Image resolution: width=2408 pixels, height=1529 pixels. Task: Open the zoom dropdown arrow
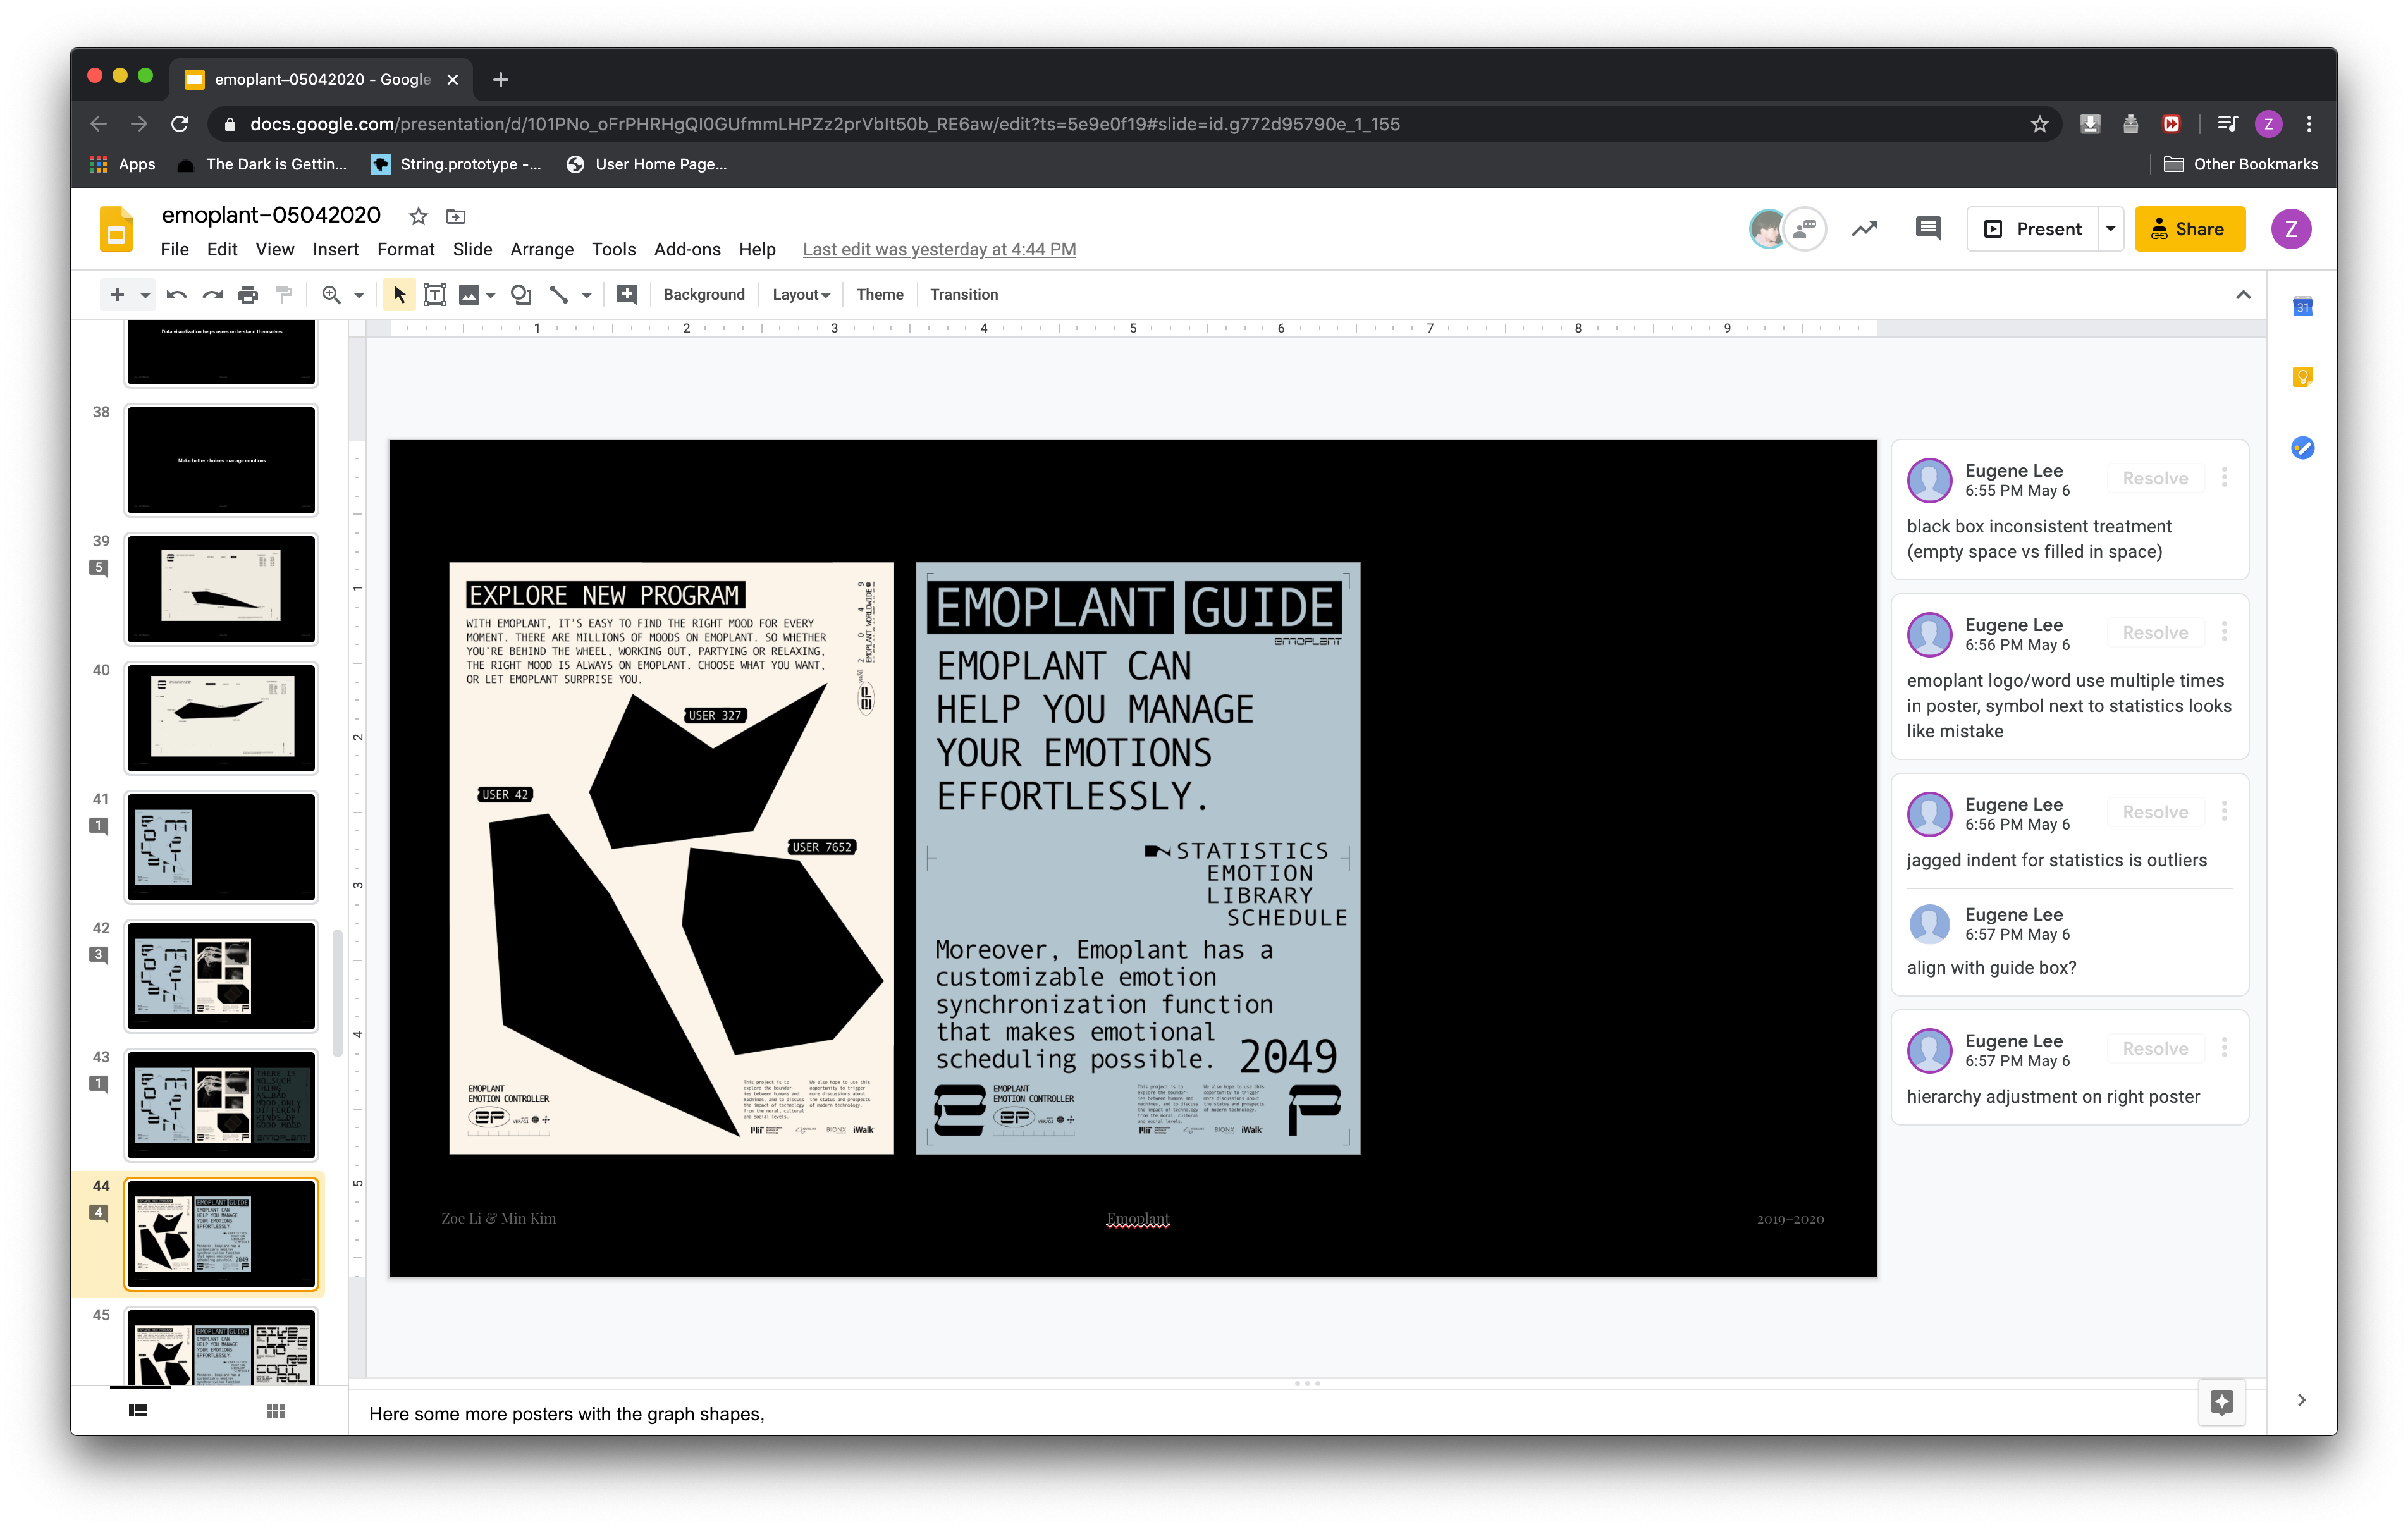359,295
